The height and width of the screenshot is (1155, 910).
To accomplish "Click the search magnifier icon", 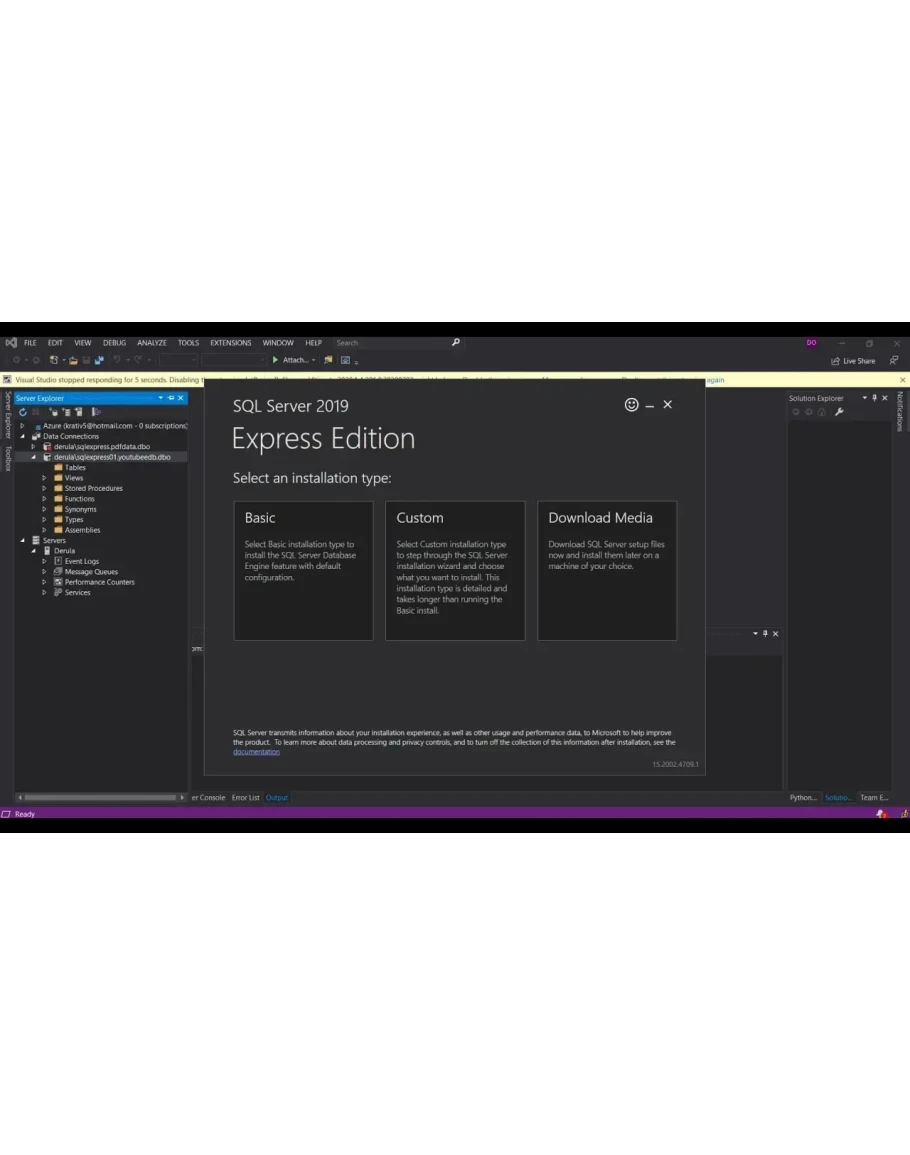I will [456, 343].
